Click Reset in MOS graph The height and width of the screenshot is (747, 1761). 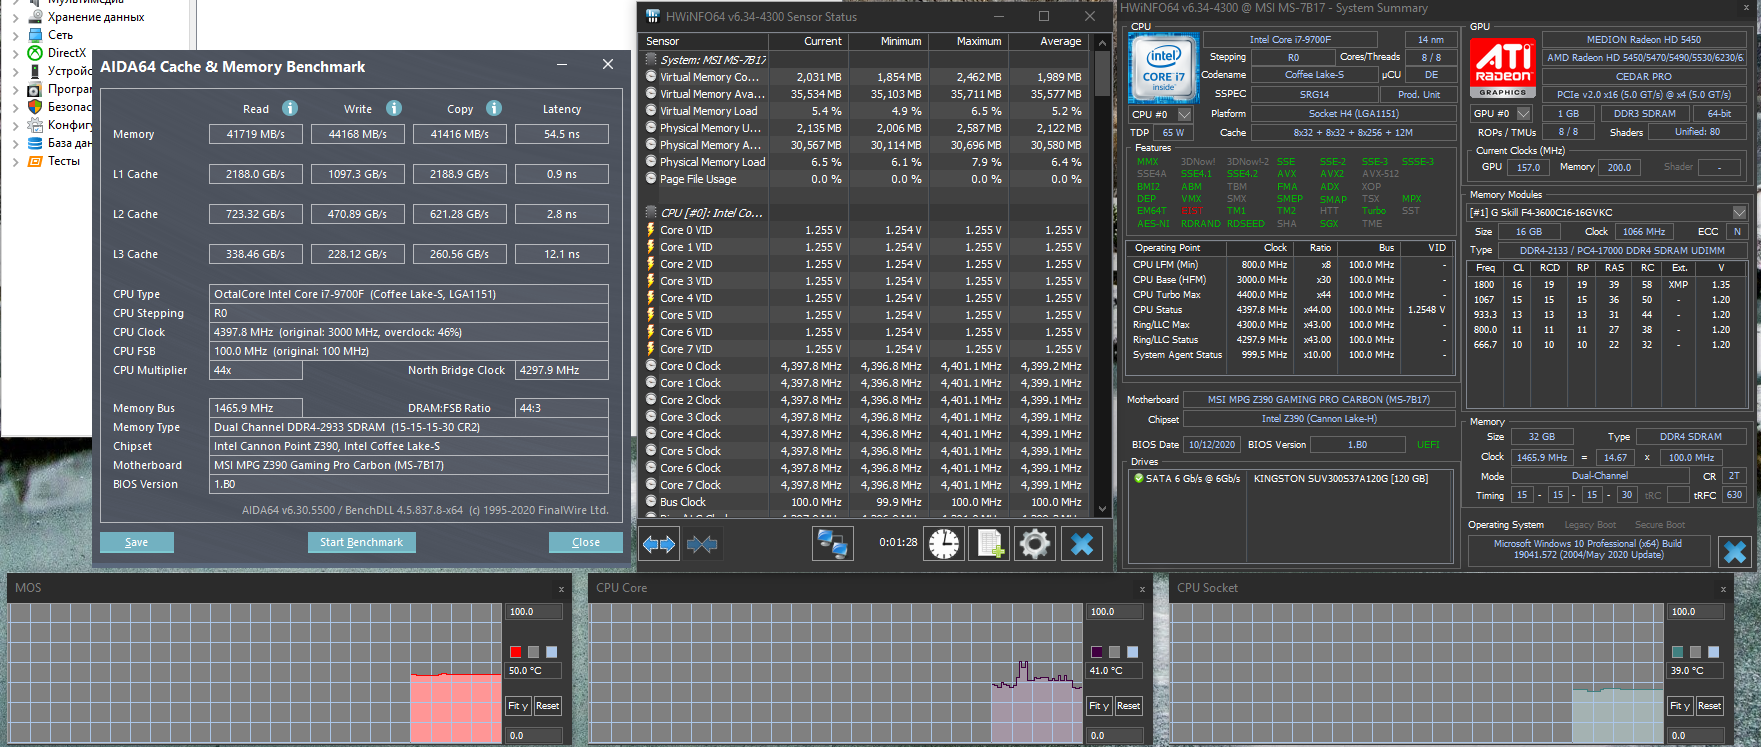(547, 705)
